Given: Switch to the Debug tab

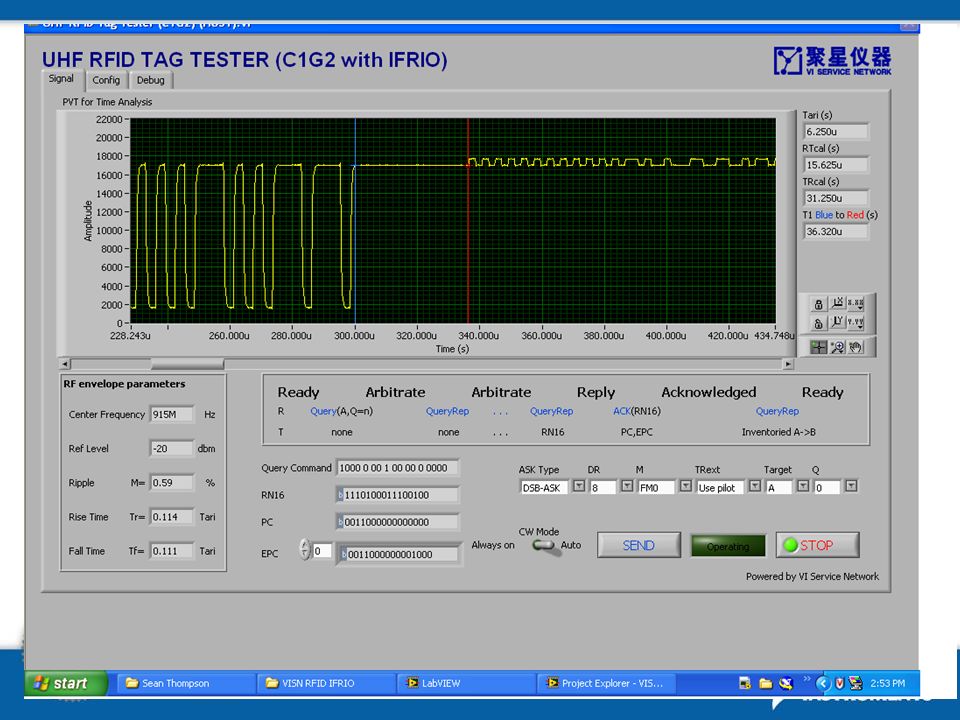Looking at the screenshot, I should (x=151, y=80).
